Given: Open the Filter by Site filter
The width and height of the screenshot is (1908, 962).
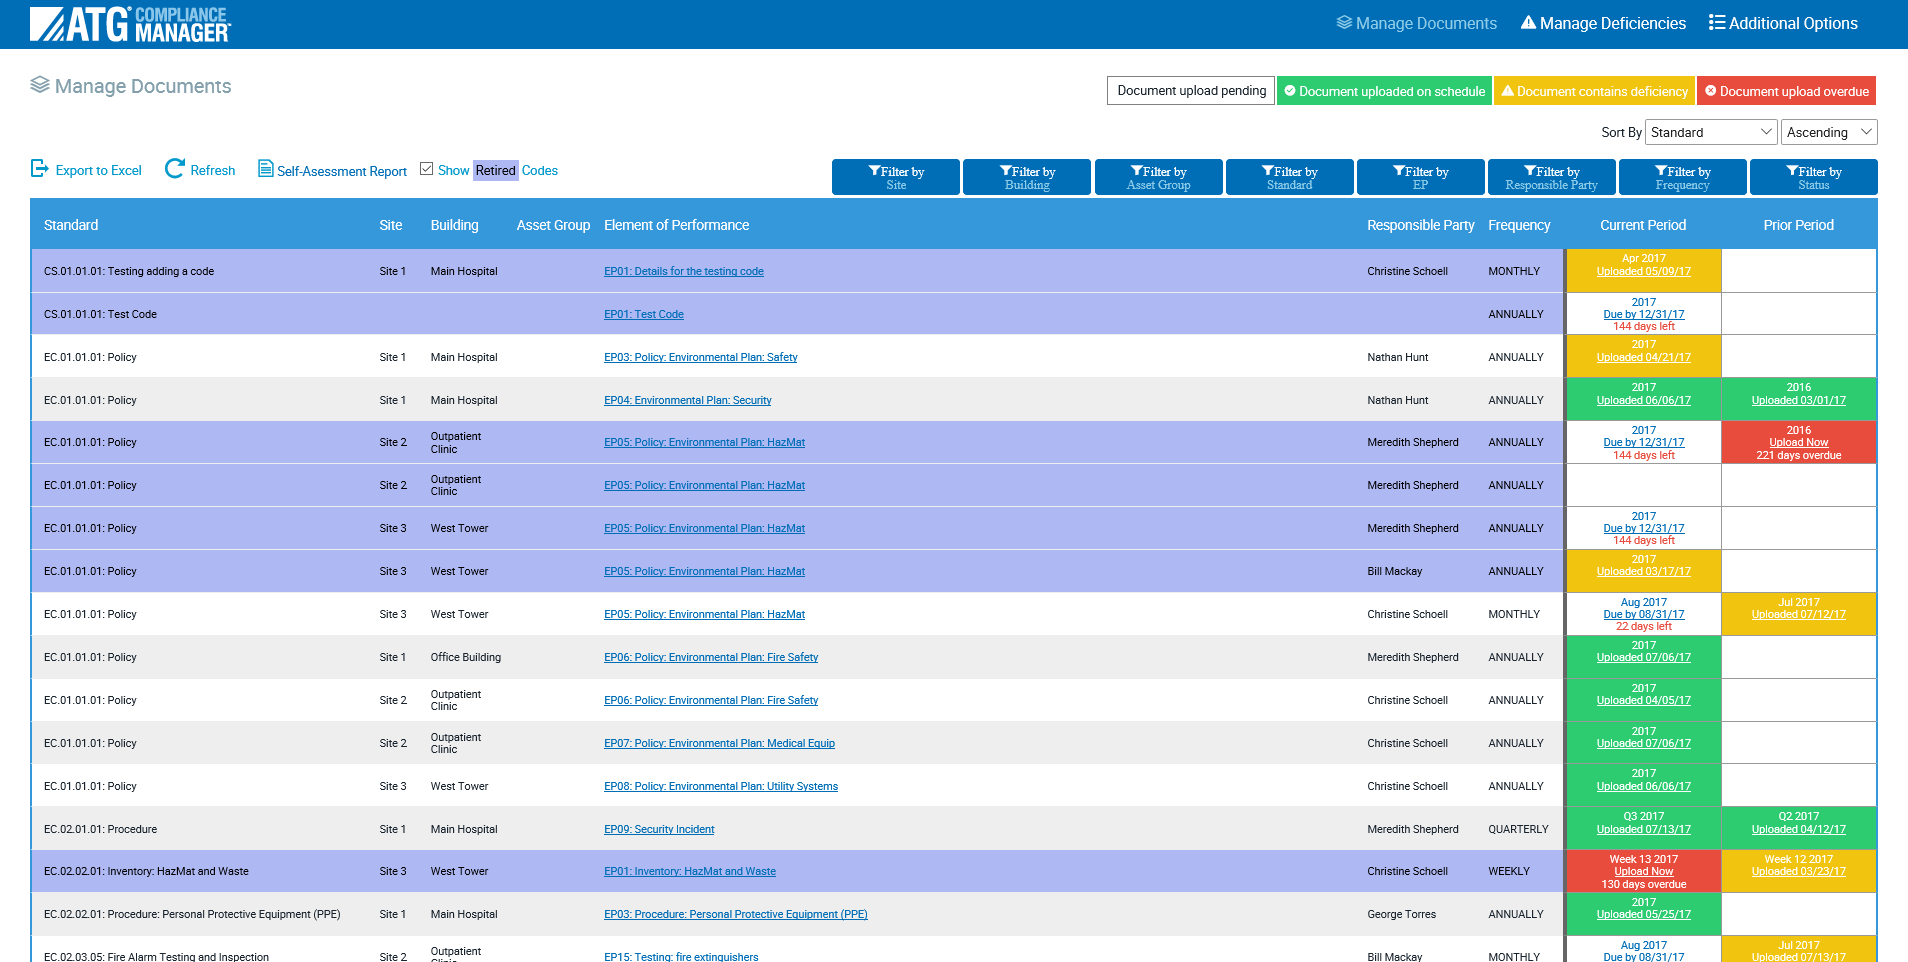Looking at the screenshot, I should 896,178.
